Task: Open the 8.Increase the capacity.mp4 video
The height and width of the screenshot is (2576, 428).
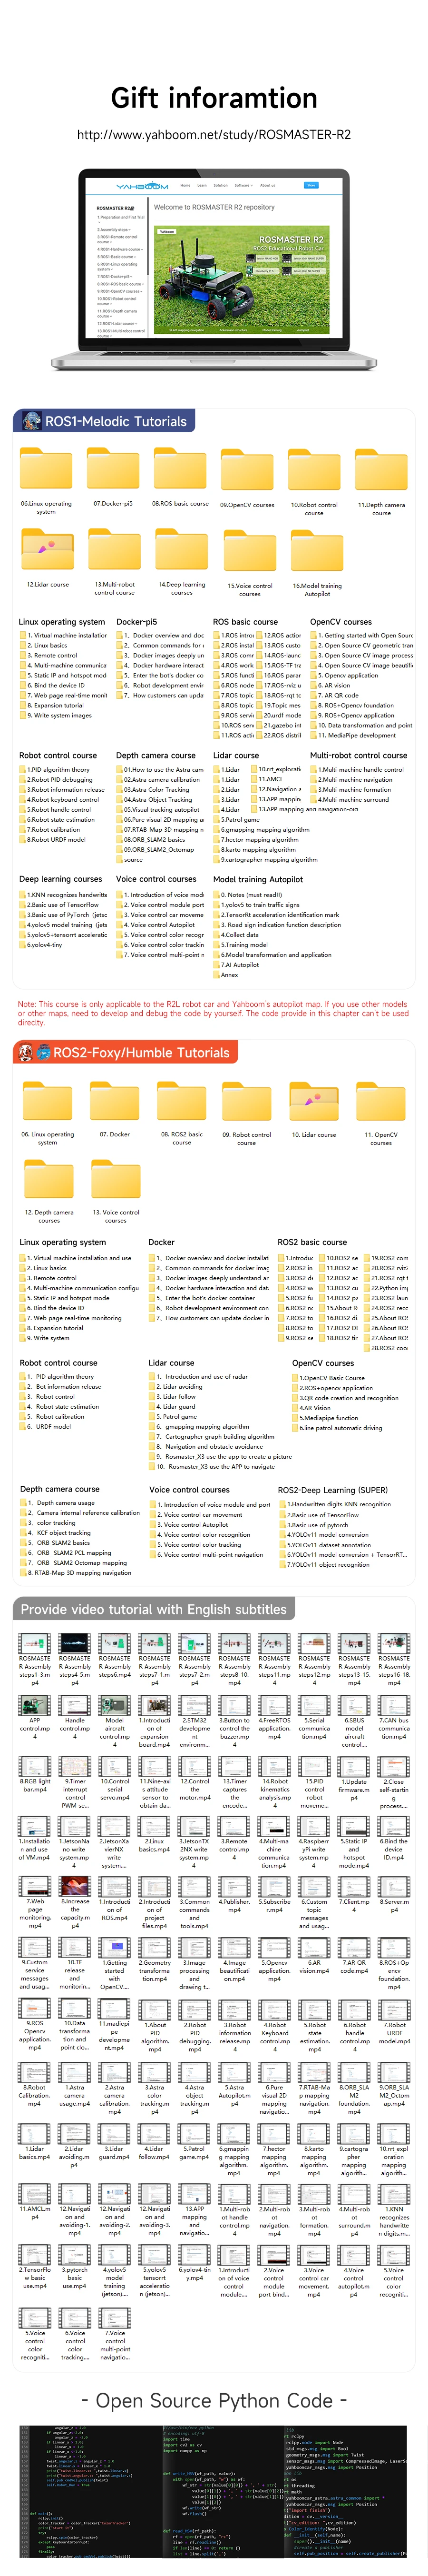Action: [x=74, y=1886]
